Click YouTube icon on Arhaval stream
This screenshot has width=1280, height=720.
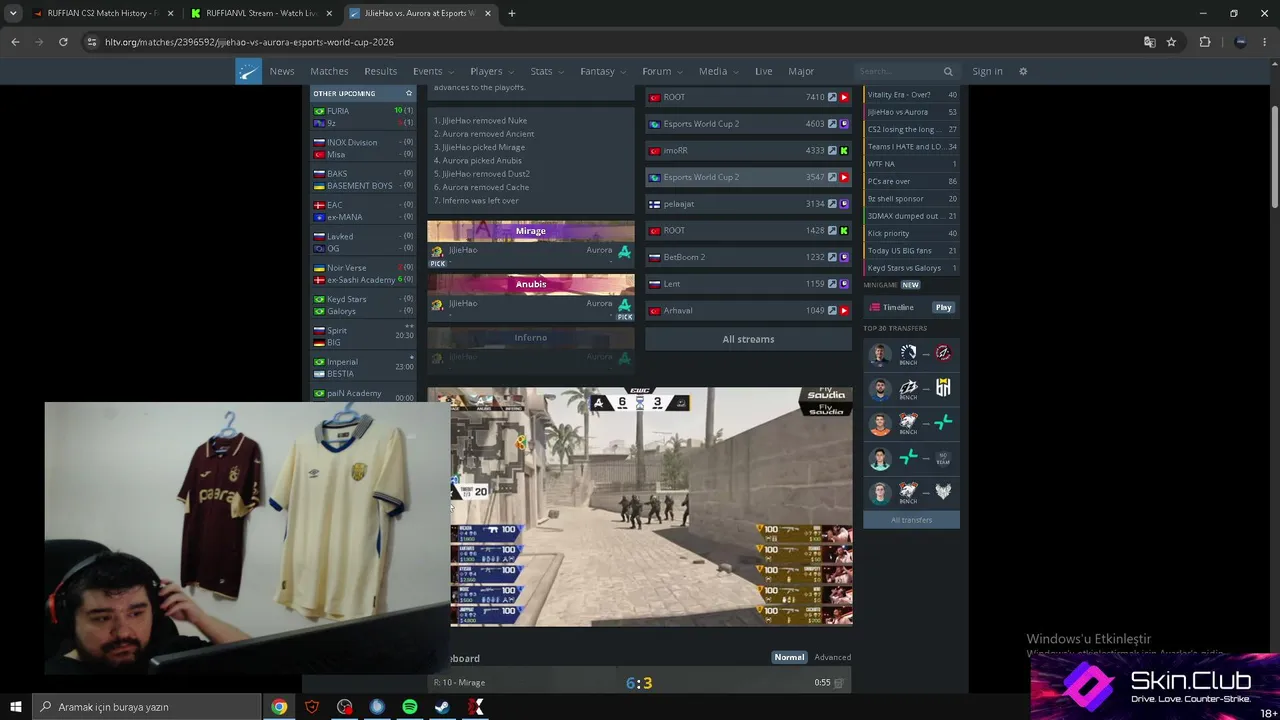(x=844, y=311)
